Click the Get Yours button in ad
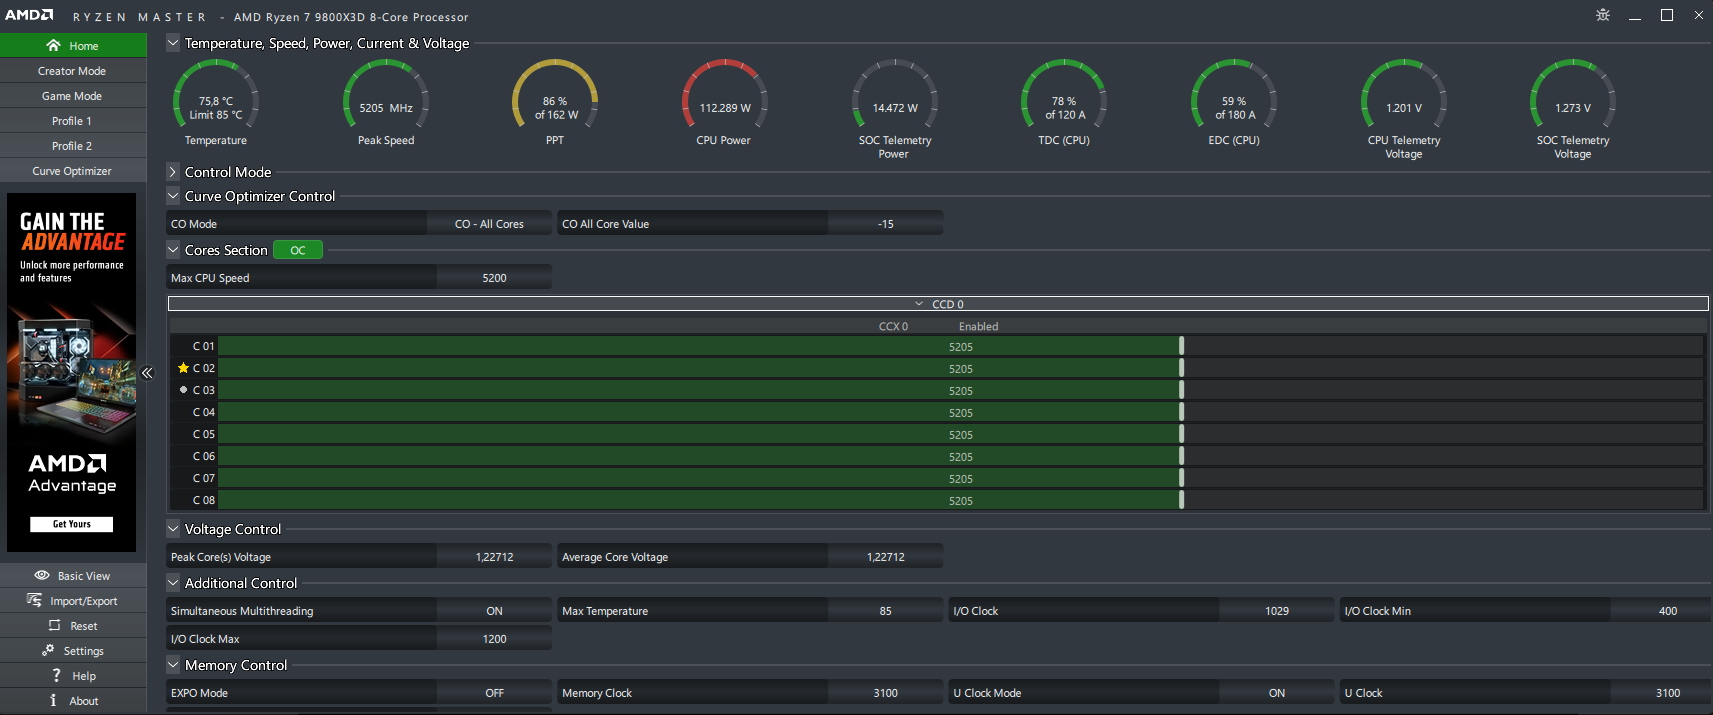1713x715 pixels. pyautogui.click(x=71, y=524)
